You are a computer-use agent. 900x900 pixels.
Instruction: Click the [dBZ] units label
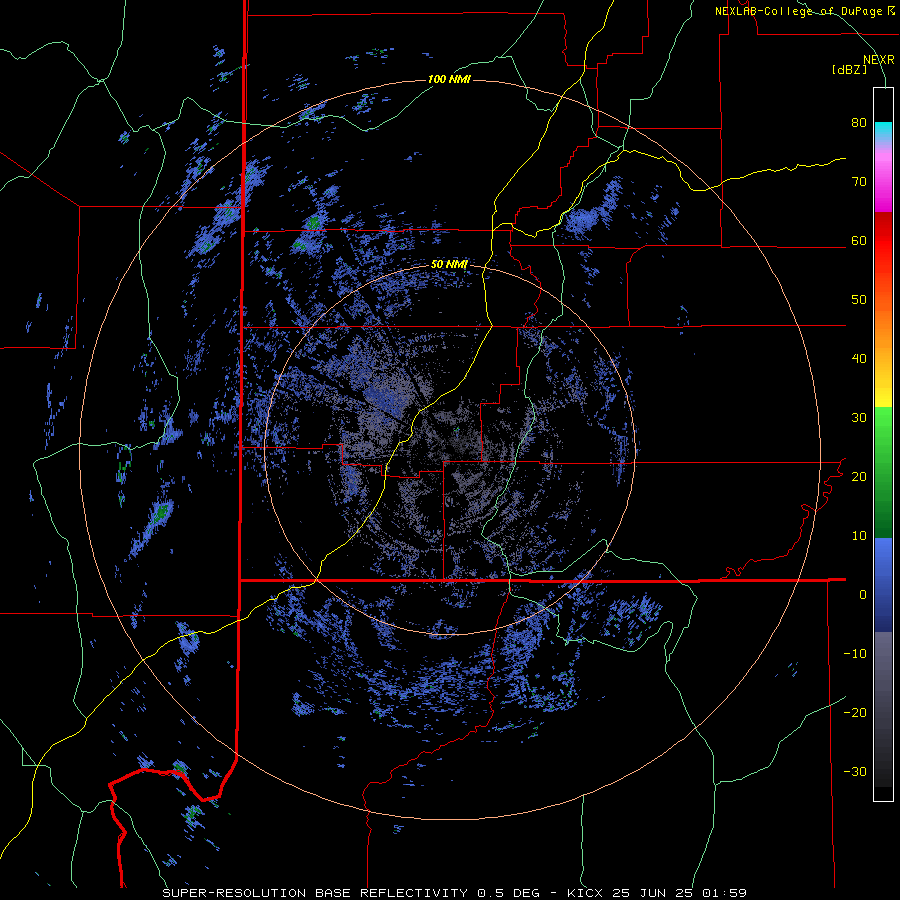tap(849, 70)
